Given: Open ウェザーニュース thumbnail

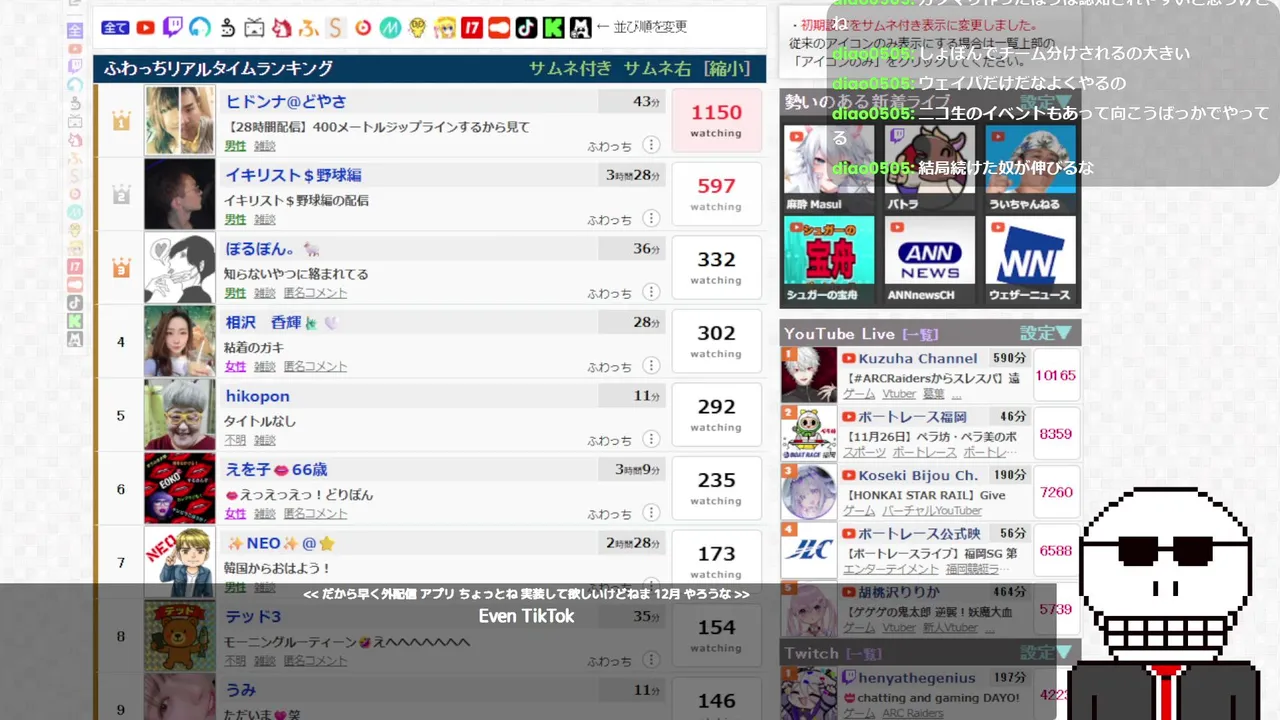Looking at the screenshot, I should click(x=1030, y=260).
